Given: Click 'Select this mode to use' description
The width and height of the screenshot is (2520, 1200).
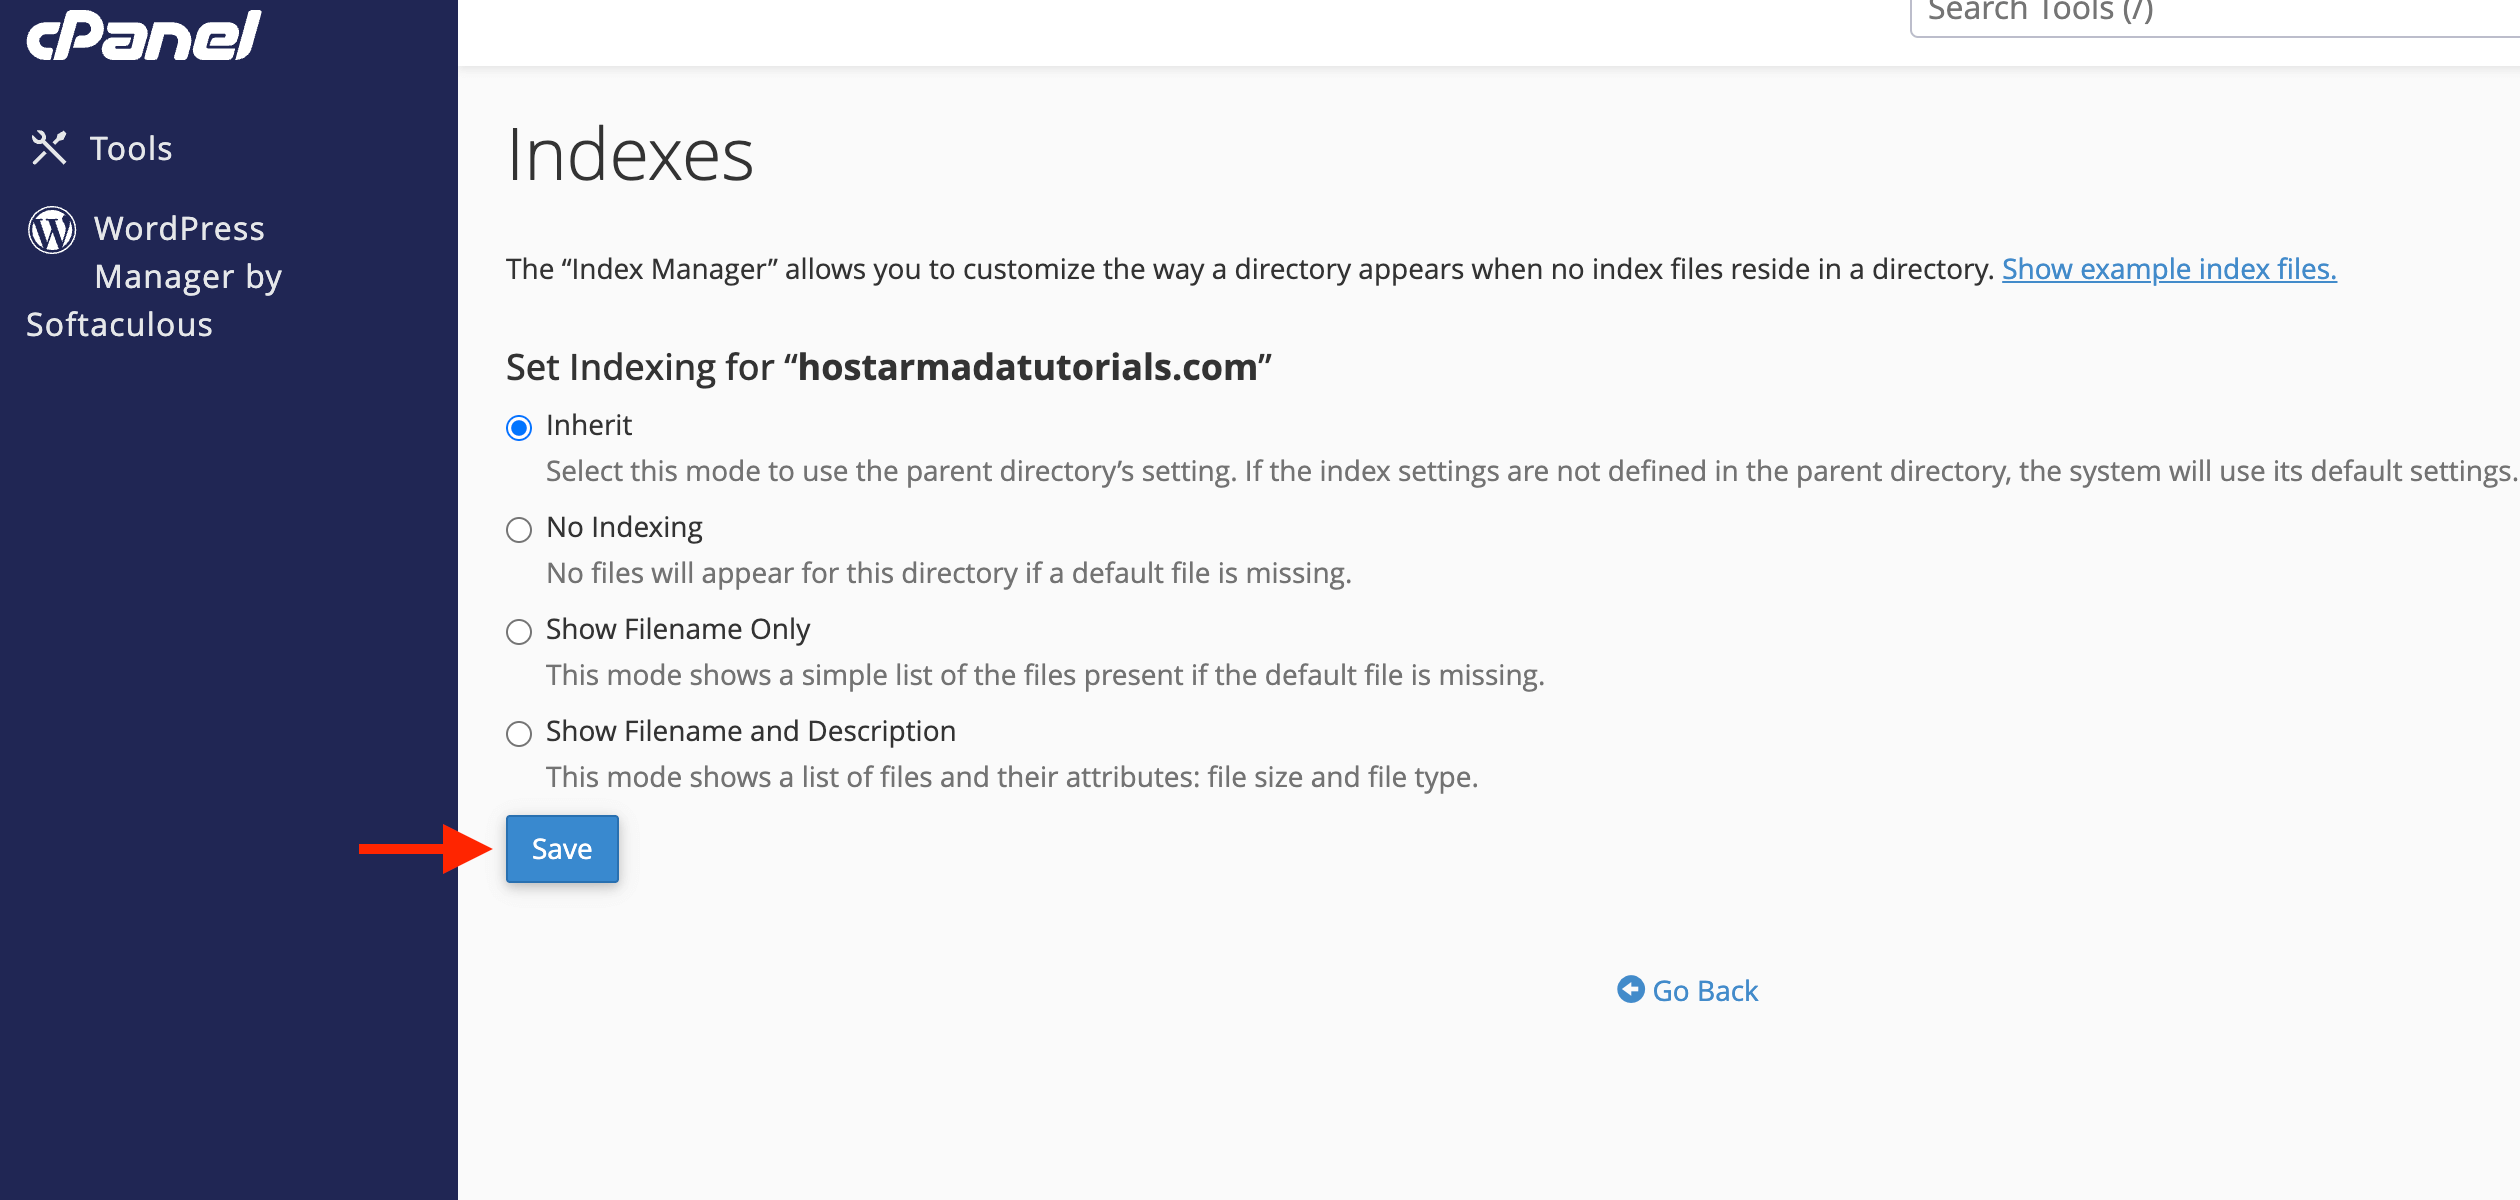Looking at the screenshot, I should [1532, 471].
